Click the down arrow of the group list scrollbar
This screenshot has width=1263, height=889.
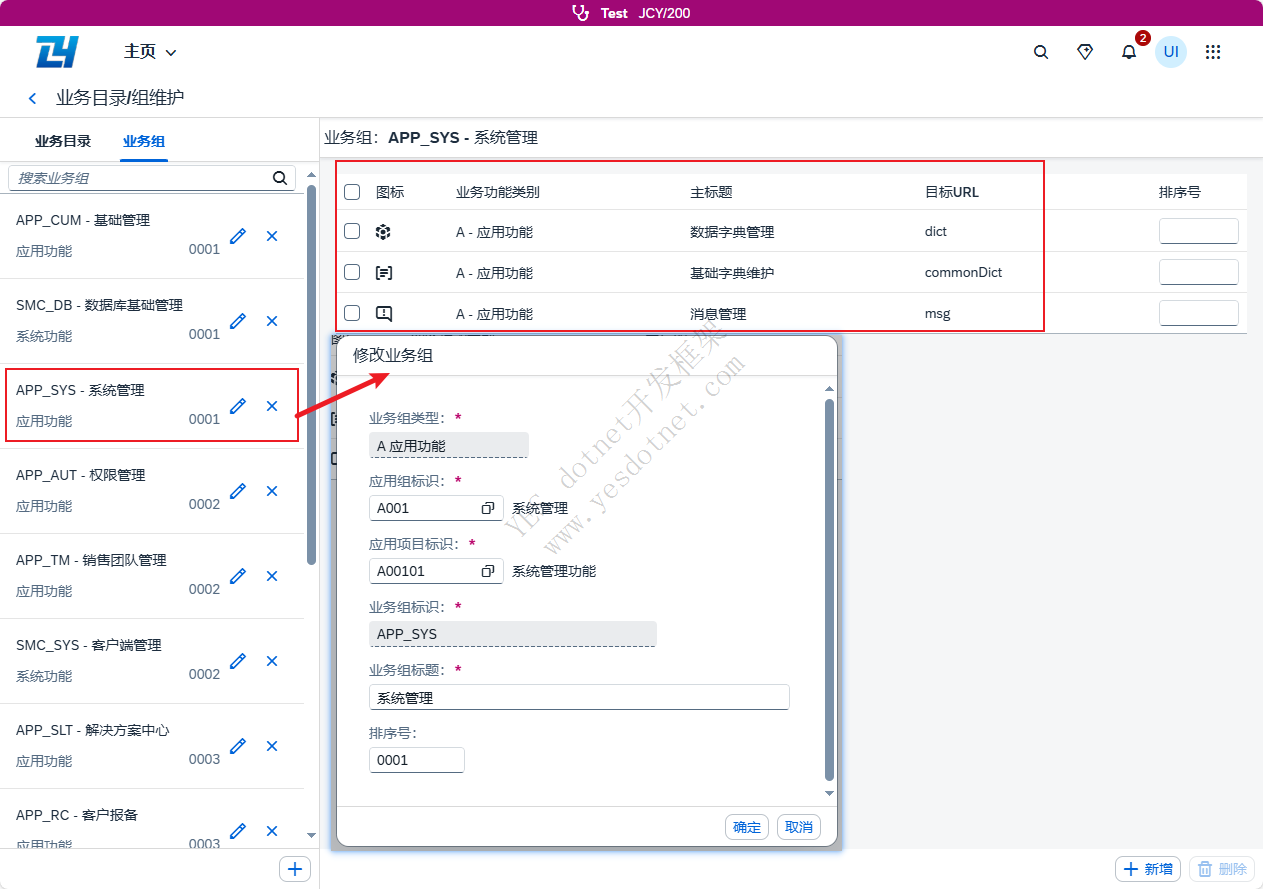click(x=311, y=835)
